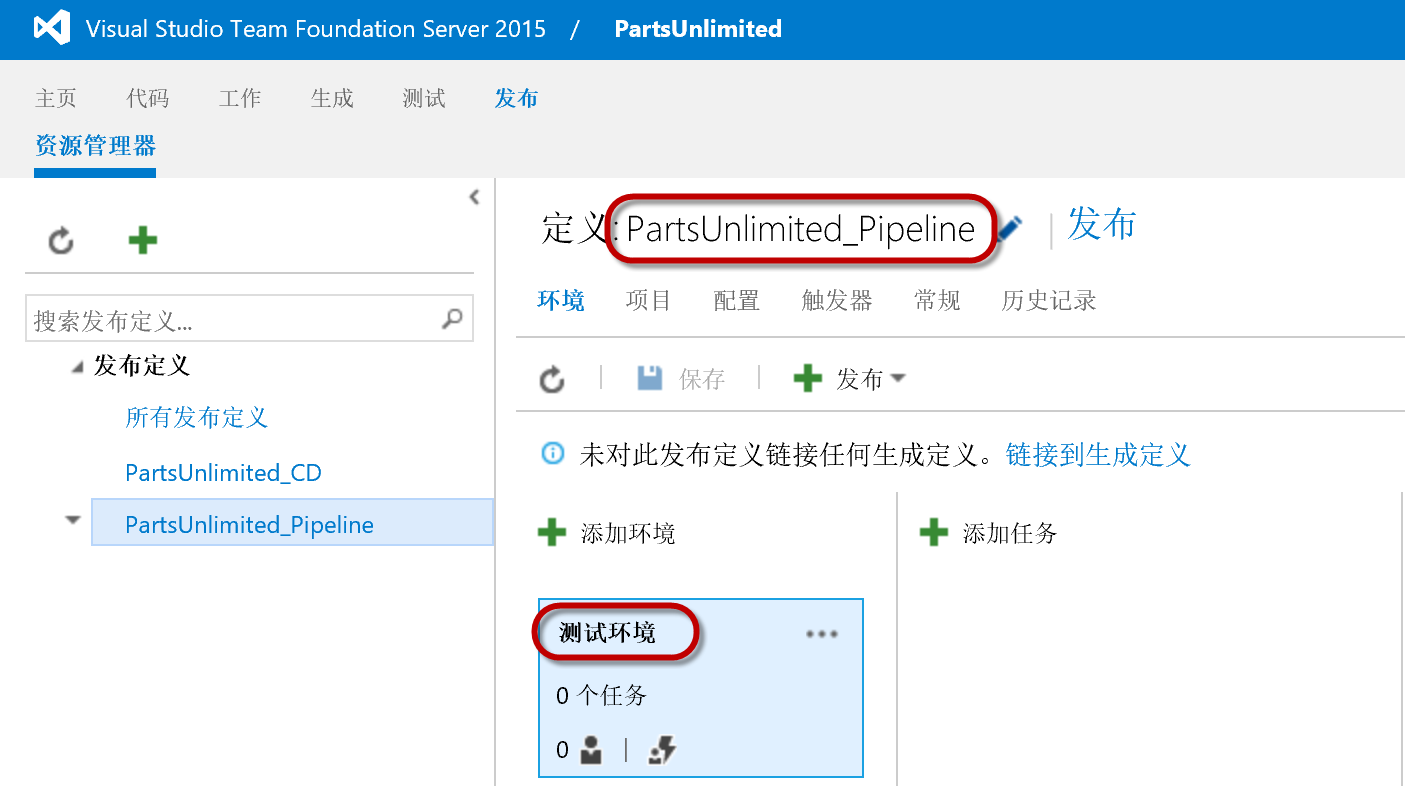The image size is (1405, 786).
Task: Click the info icon beside the link message
Action: pos(552,454)
